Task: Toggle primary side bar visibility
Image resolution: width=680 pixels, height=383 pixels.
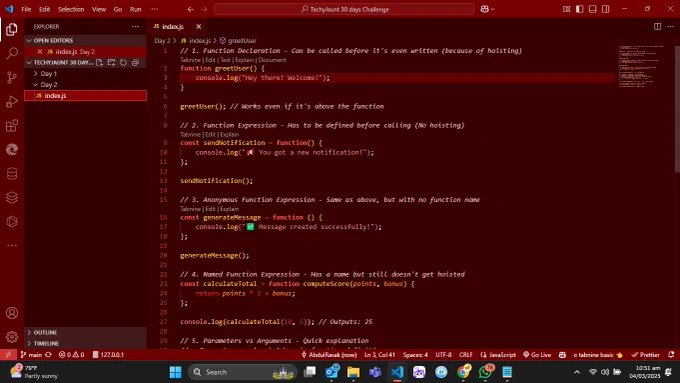Action: pyautogui.click(x=579, y=9)
